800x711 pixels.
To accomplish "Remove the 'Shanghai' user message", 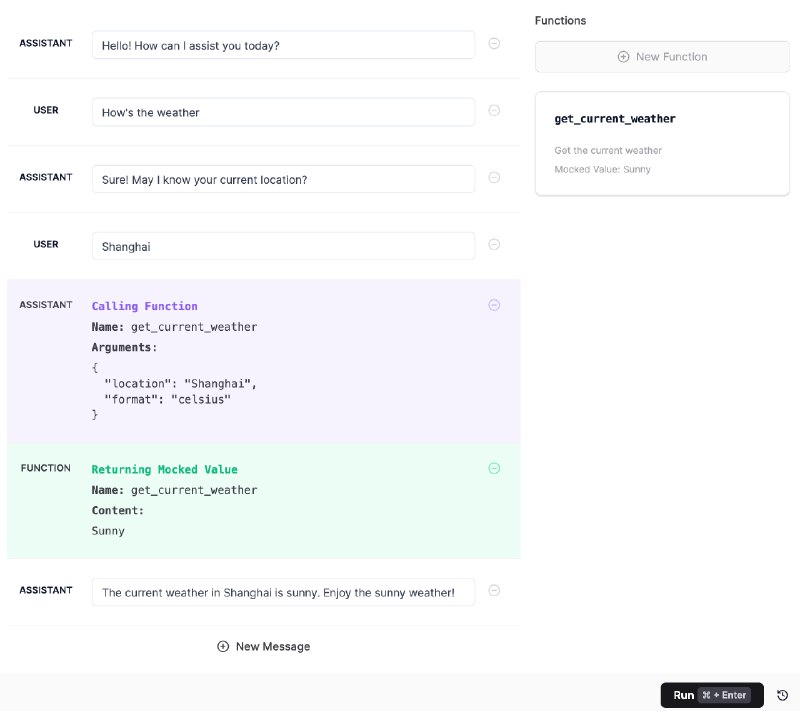I will point(494,245).
